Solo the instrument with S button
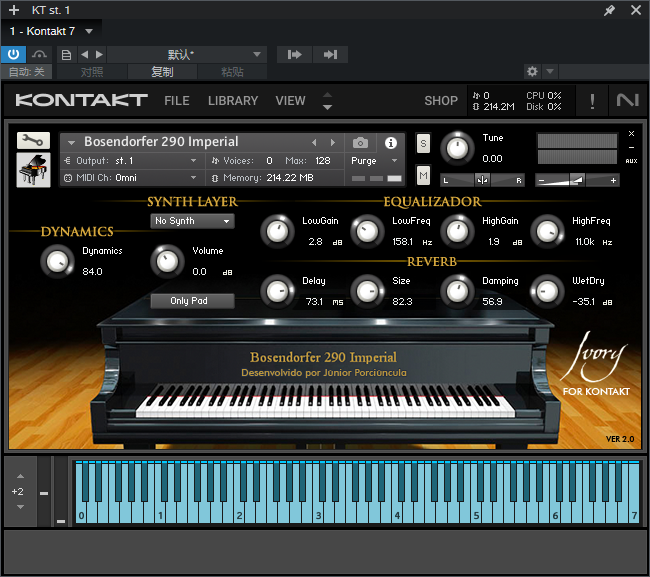 coord(423,143)
